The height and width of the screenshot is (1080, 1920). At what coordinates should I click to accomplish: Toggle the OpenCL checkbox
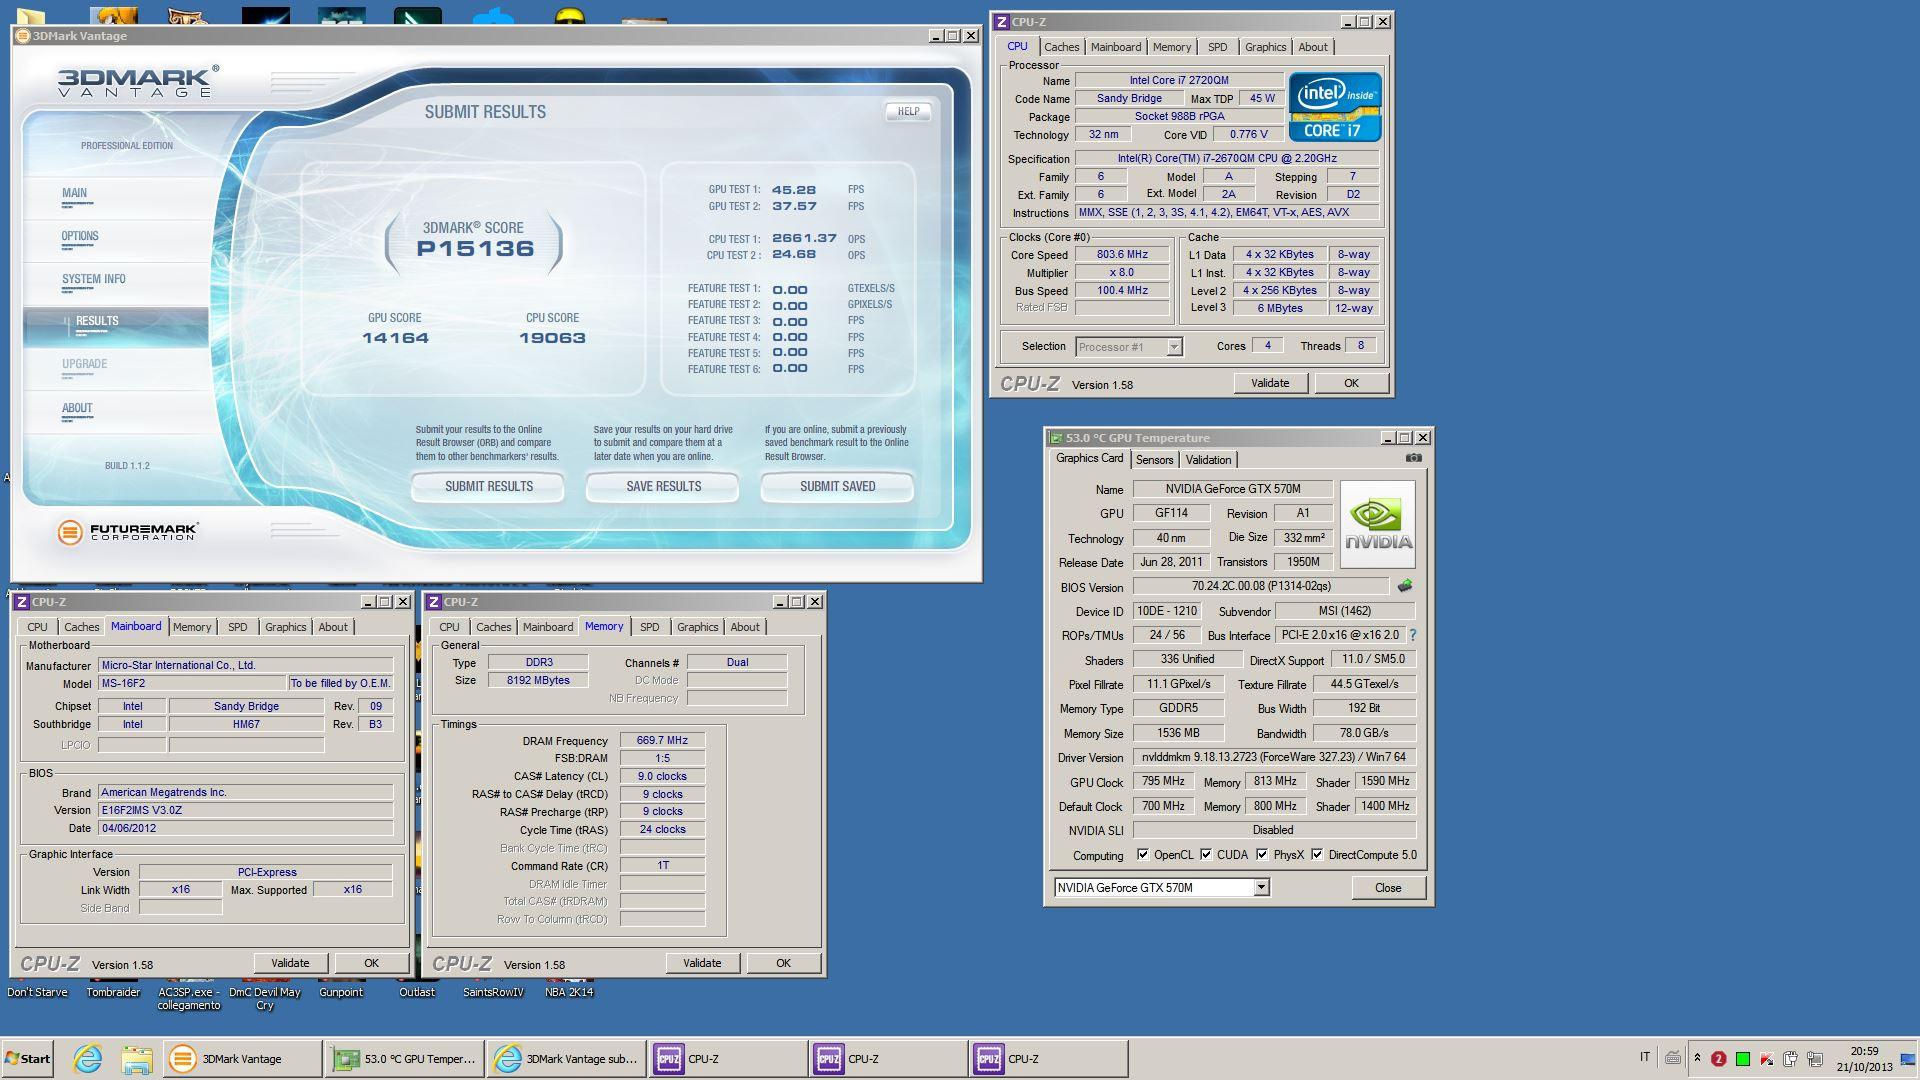[1142, 855]
